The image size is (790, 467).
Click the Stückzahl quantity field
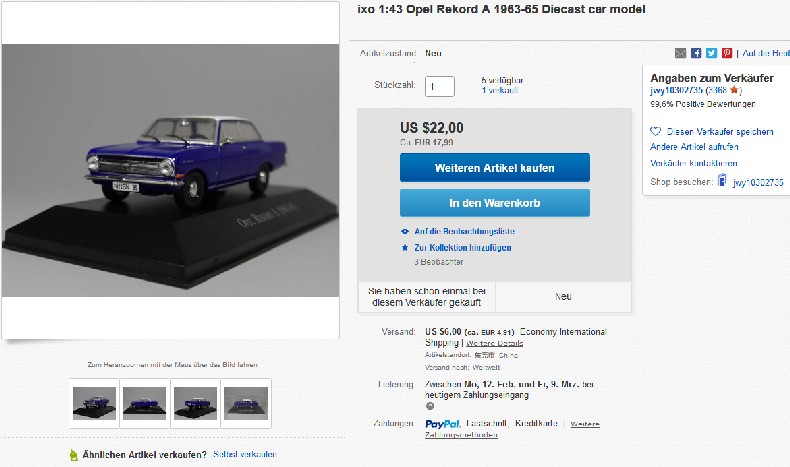point(439,86)
